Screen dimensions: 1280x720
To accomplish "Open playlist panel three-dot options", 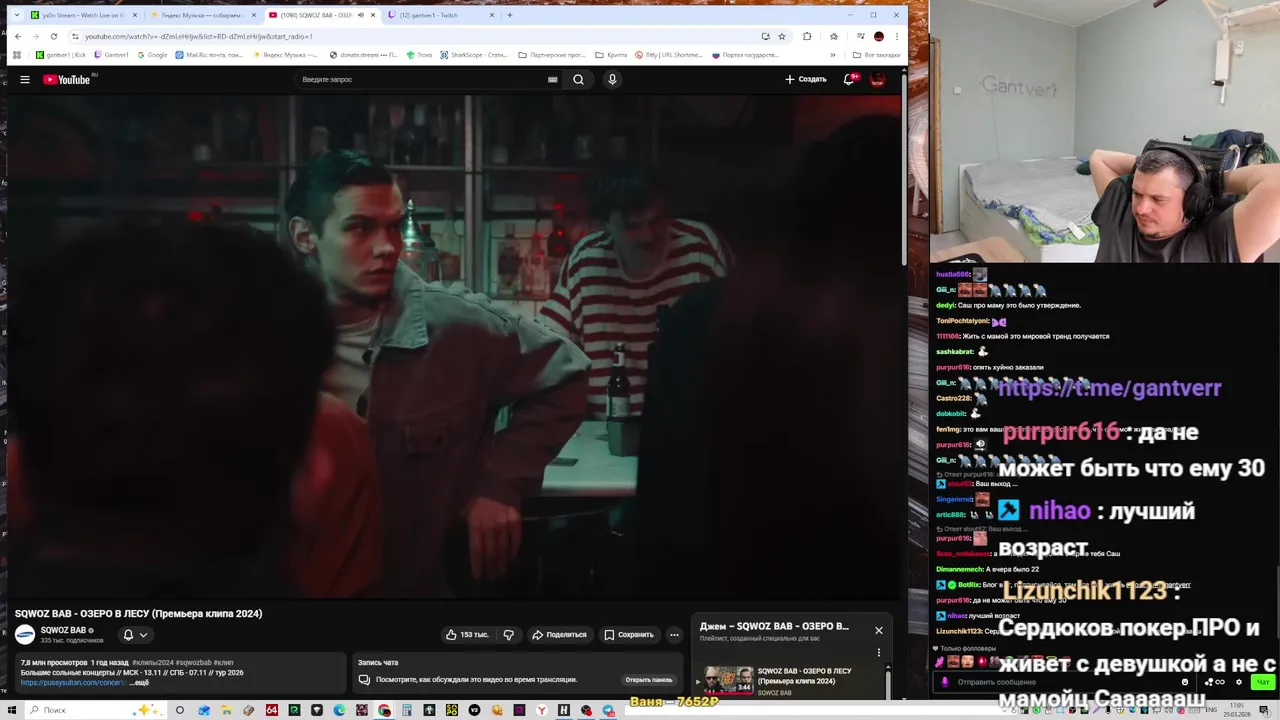I will [x=879, y=652].
